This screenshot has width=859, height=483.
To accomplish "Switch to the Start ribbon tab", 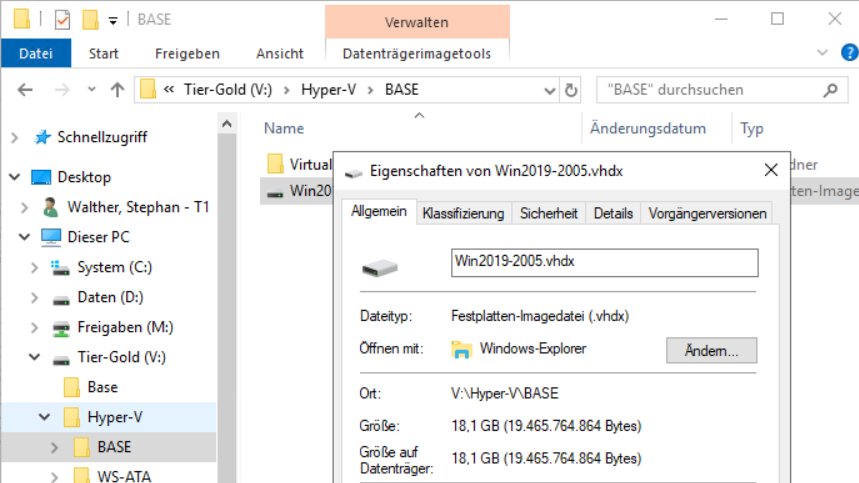I will 104,53.
